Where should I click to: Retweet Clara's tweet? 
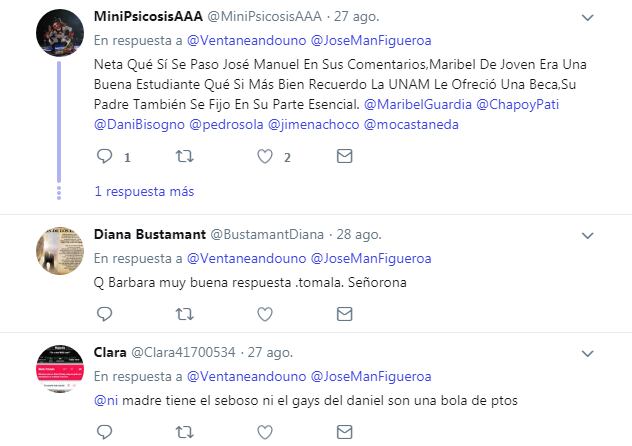click(x=185, y=432)
